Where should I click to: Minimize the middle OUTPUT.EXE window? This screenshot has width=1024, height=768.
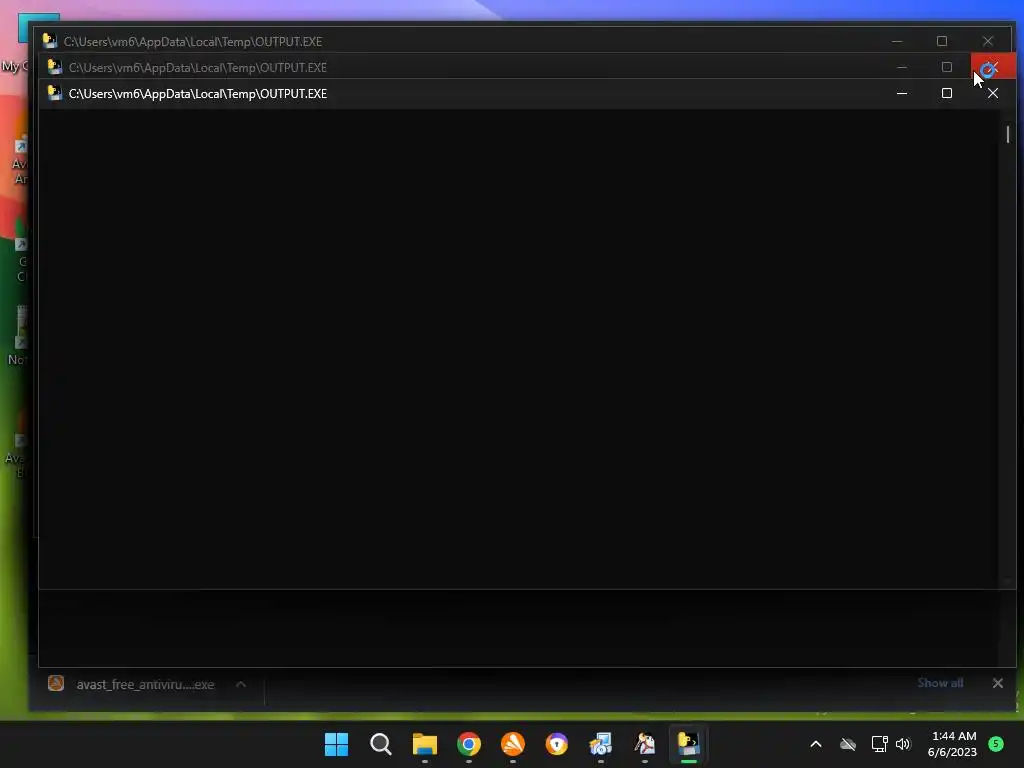tap(902, 67)
